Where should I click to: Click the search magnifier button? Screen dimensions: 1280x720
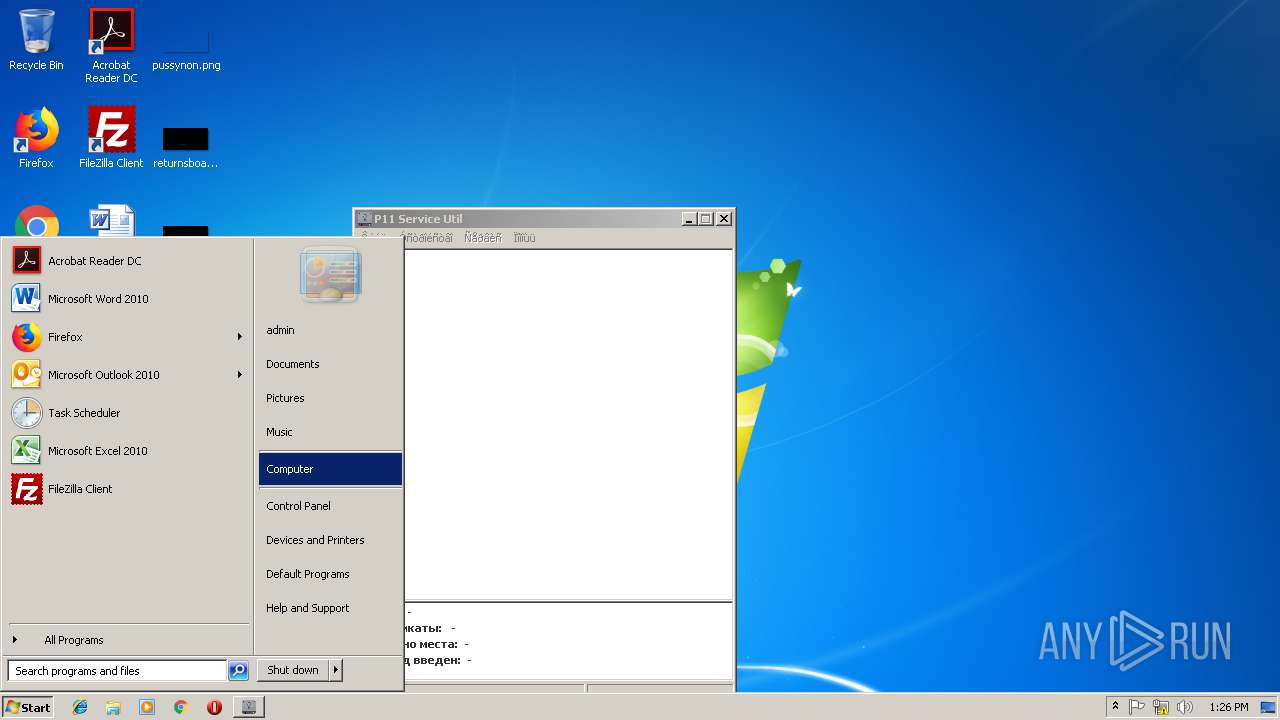tap(238, 671)
